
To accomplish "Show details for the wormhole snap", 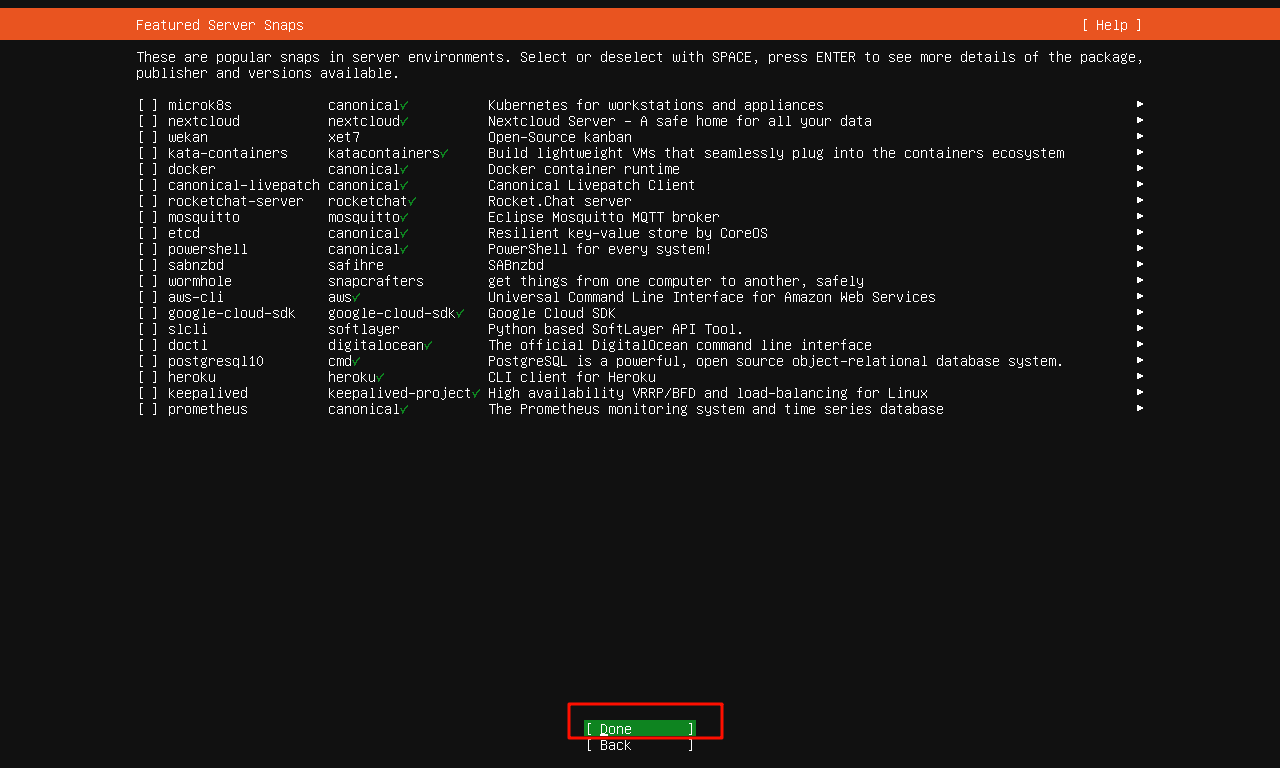I will [1139, 281].
